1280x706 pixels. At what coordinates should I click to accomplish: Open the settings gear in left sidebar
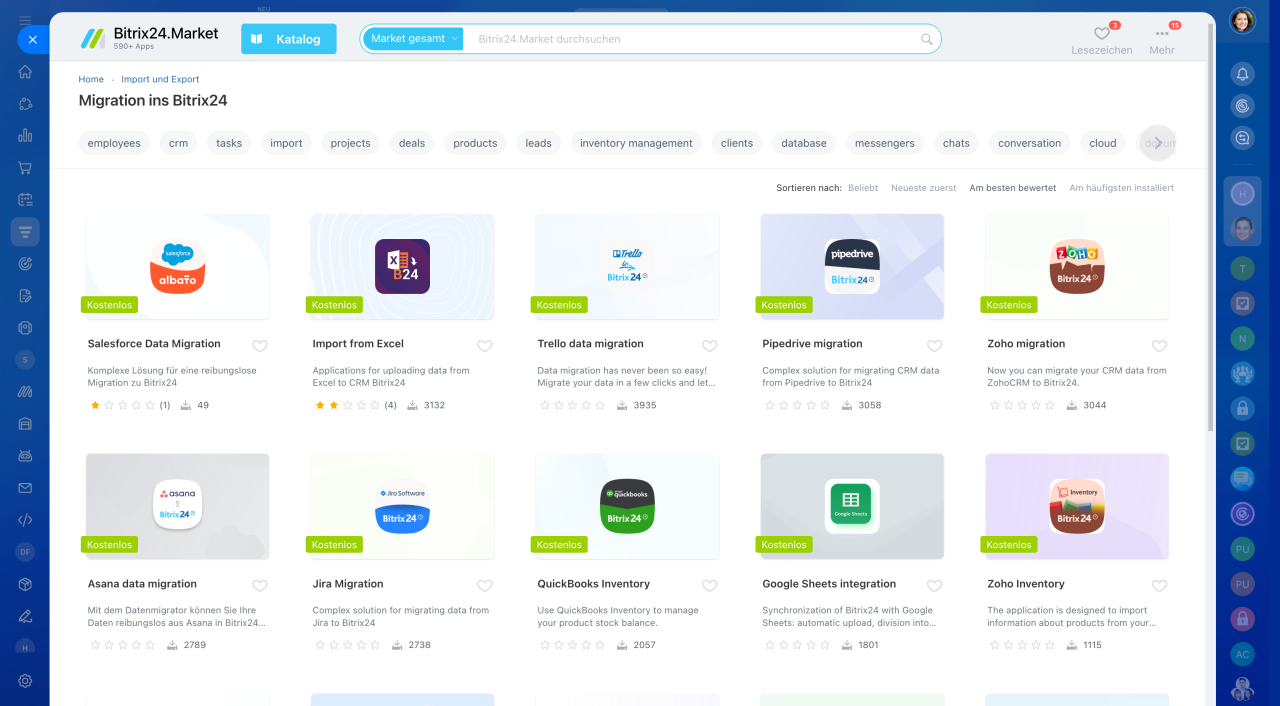(x=25, y=680)
